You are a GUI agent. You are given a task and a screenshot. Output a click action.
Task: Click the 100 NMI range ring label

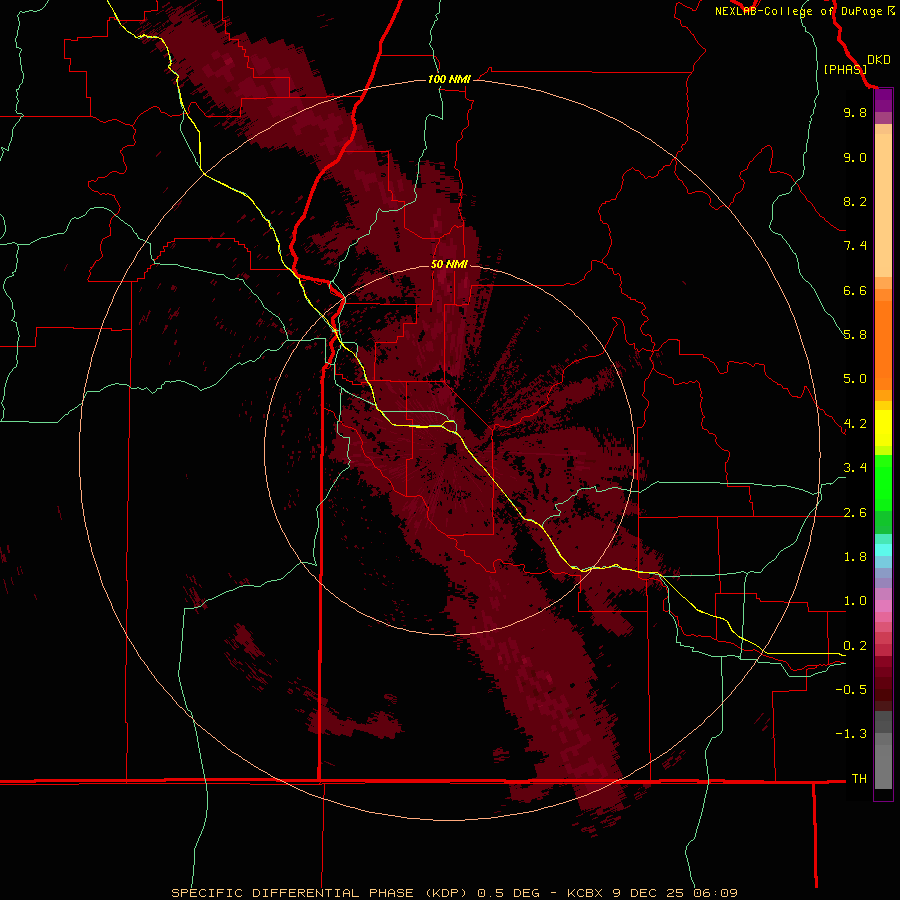tap(449, 79)
